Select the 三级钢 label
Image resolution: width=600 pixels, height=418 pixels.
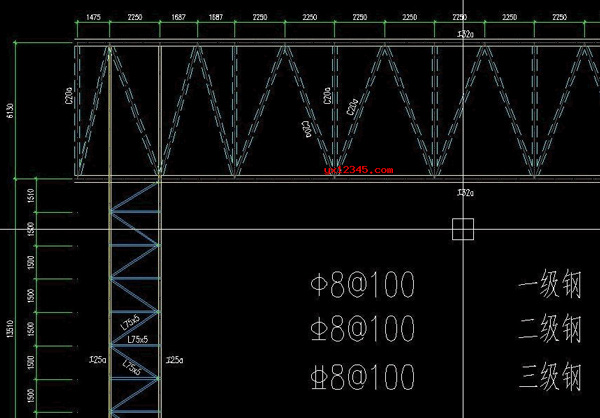click(x=550, y=377)
